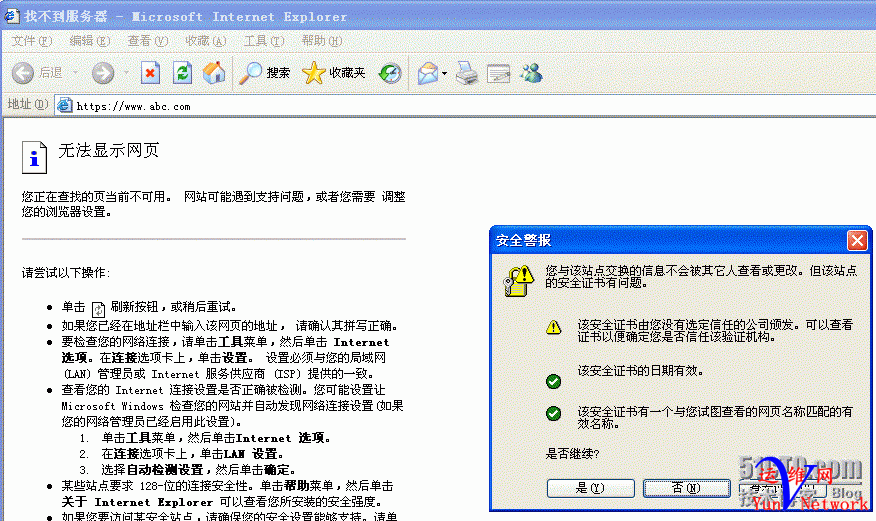Stop page loading with red X icon
876x521 pixels.
(150, 73)
